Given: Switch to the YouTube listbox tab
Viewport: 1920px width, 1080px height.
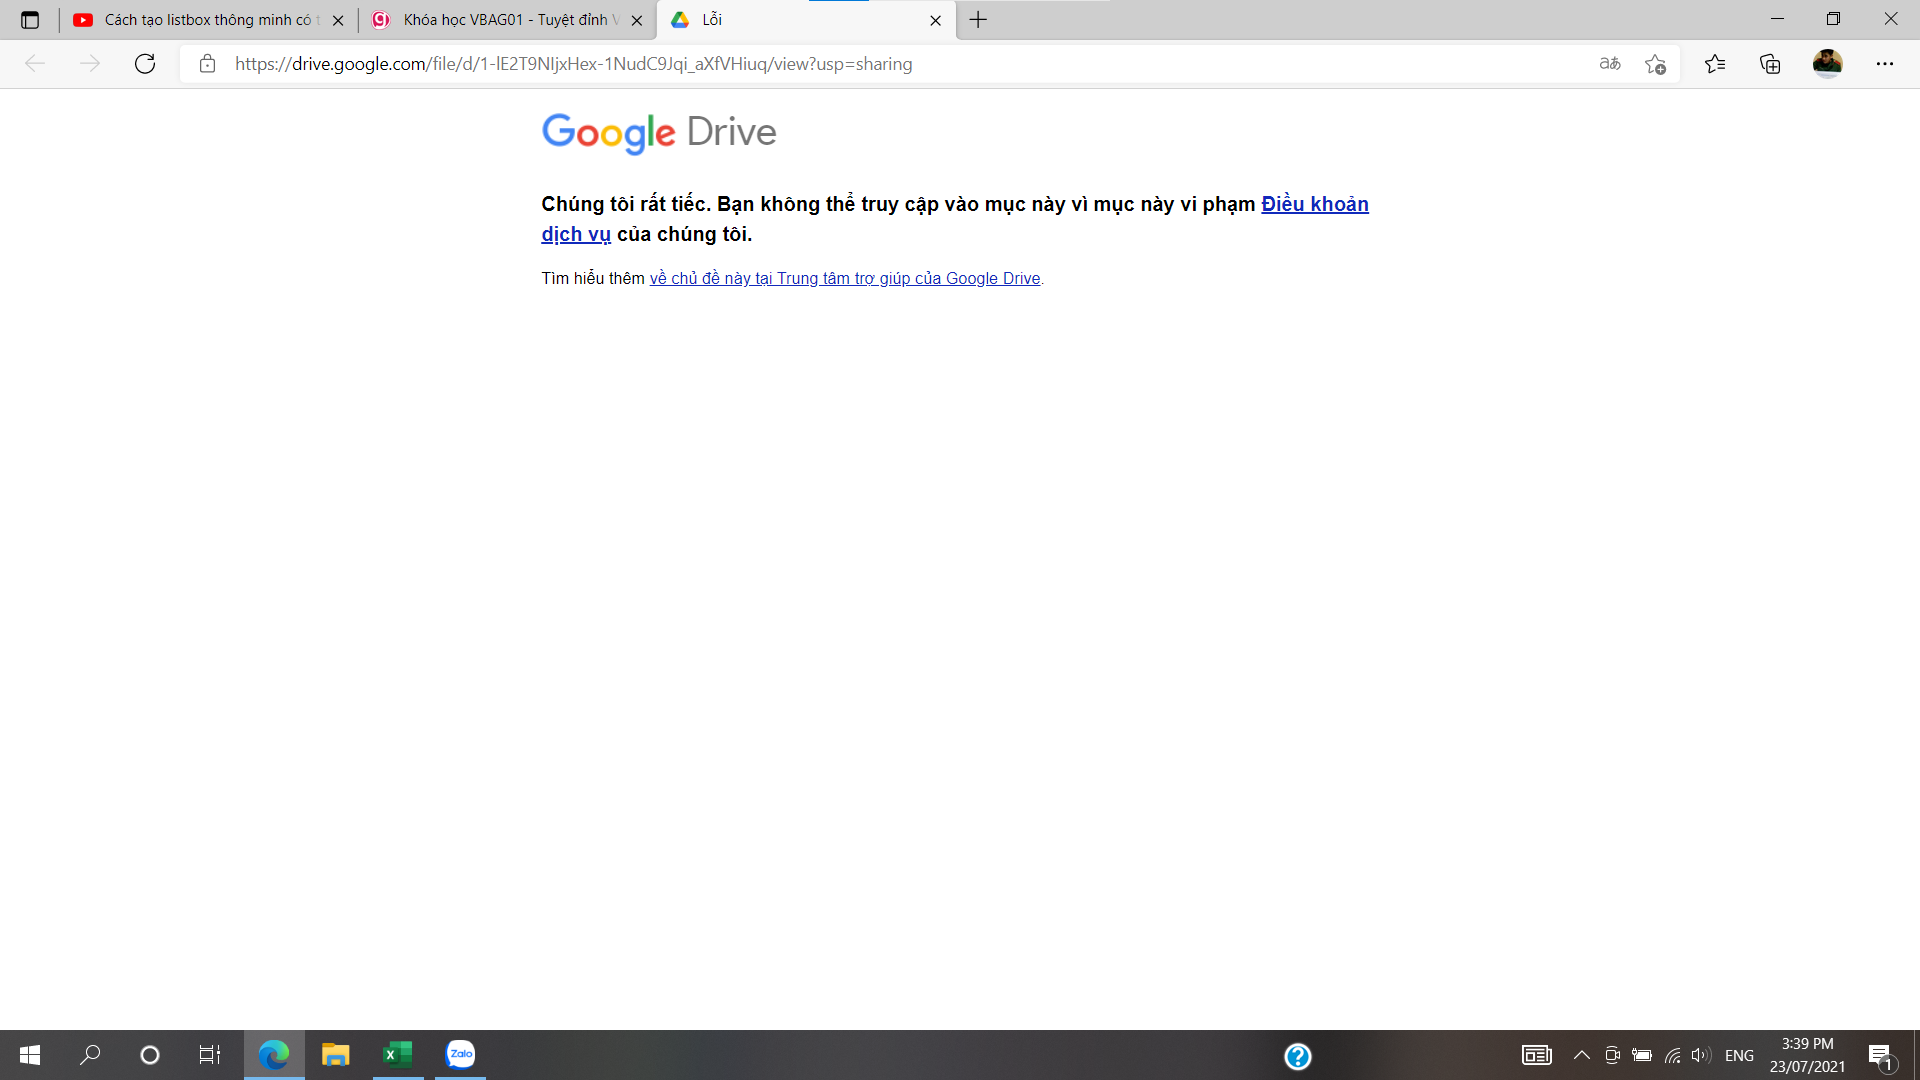Looking at the screenshot, I should 208,20.
